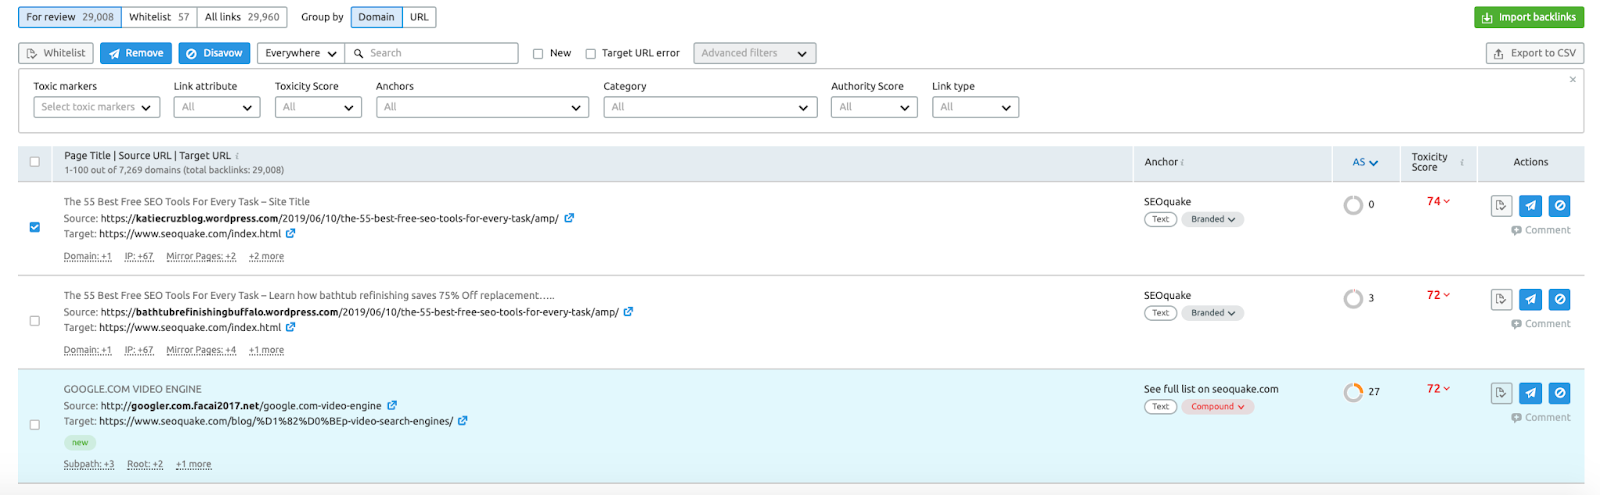
Task: Switch to the Whitelist 57 tab
Action: pos(159,17)
